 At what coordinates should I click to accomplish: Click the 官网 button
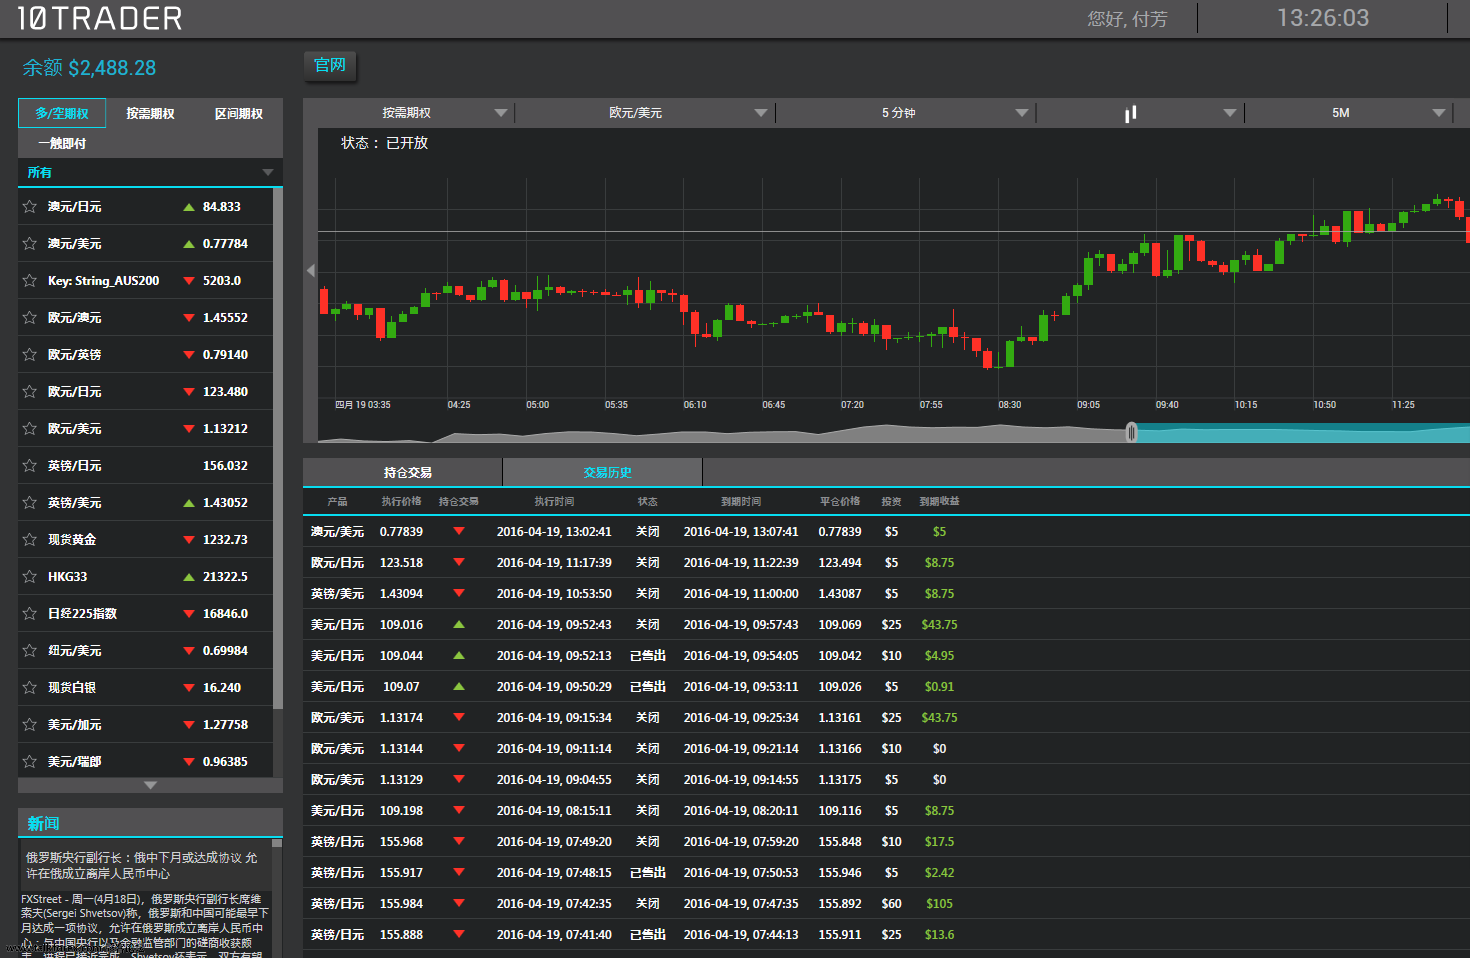click(330, 65)
